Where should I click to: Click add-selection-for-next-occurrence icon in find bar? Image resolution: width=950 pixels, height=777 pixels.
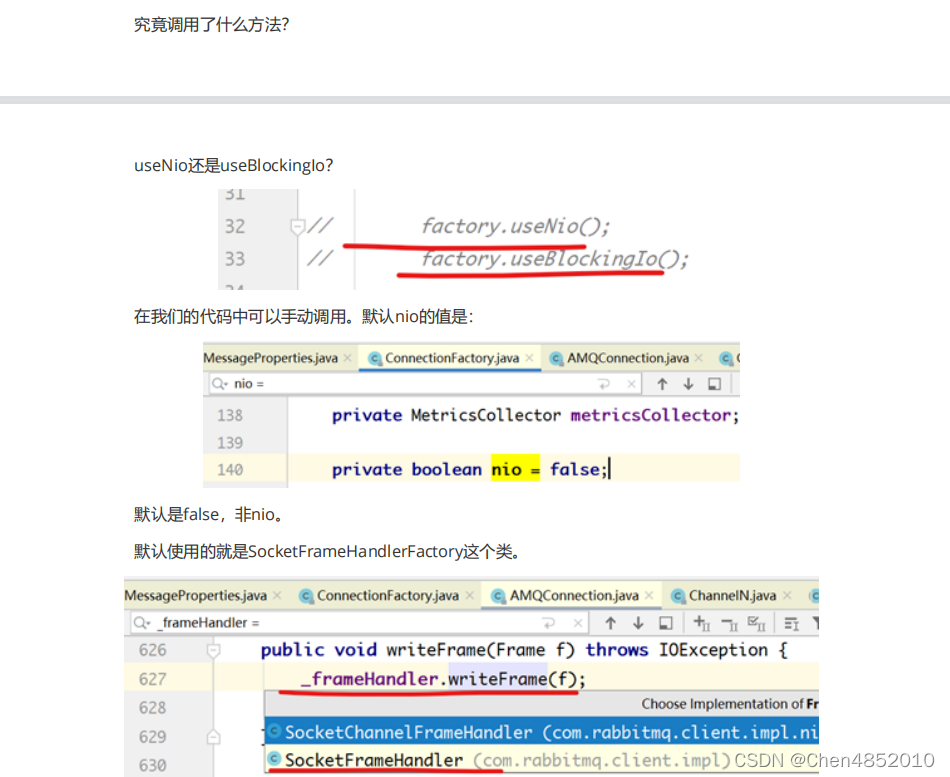[699, 622]
